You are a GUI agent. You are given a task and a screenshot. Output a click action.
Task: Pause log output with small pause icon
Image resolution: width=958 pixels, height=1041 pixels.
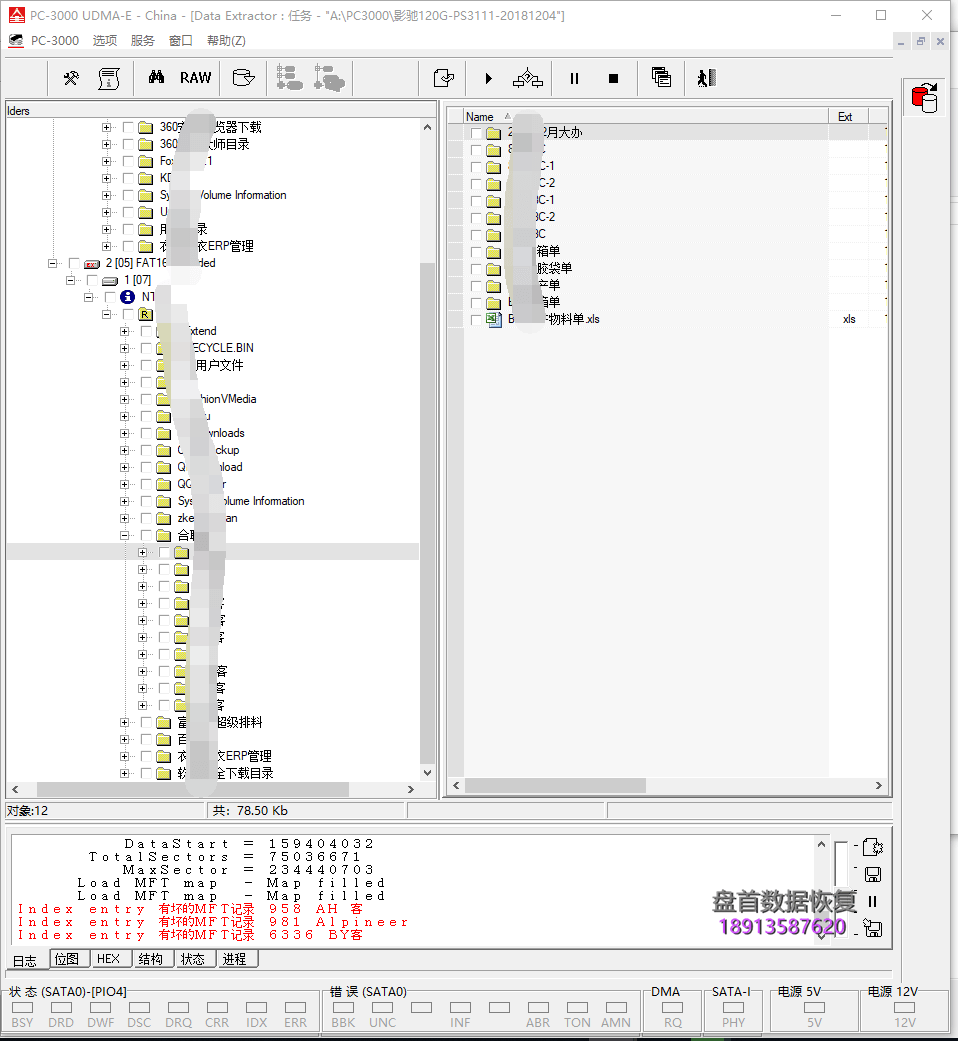click(x=872, y=901)
